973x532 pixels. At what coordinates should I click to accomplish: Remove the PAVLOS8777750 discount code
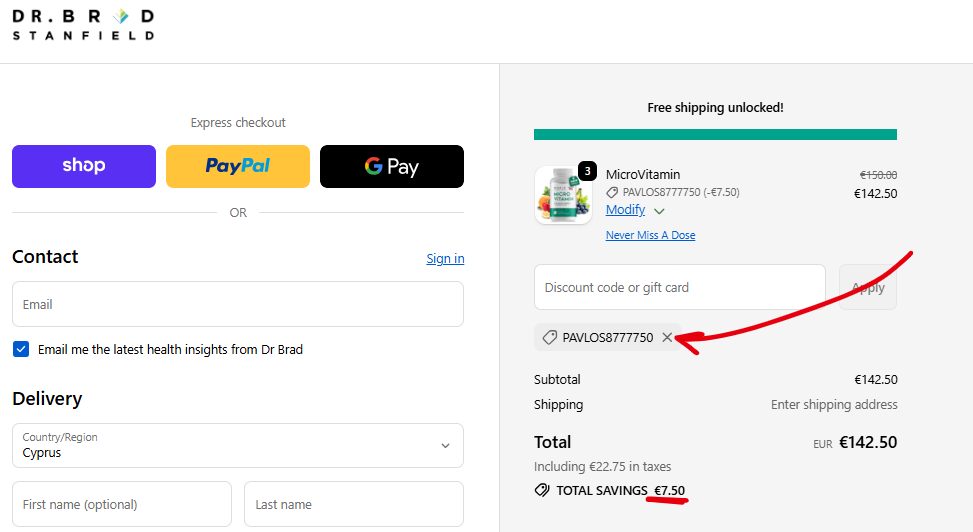tap(667, 338)
